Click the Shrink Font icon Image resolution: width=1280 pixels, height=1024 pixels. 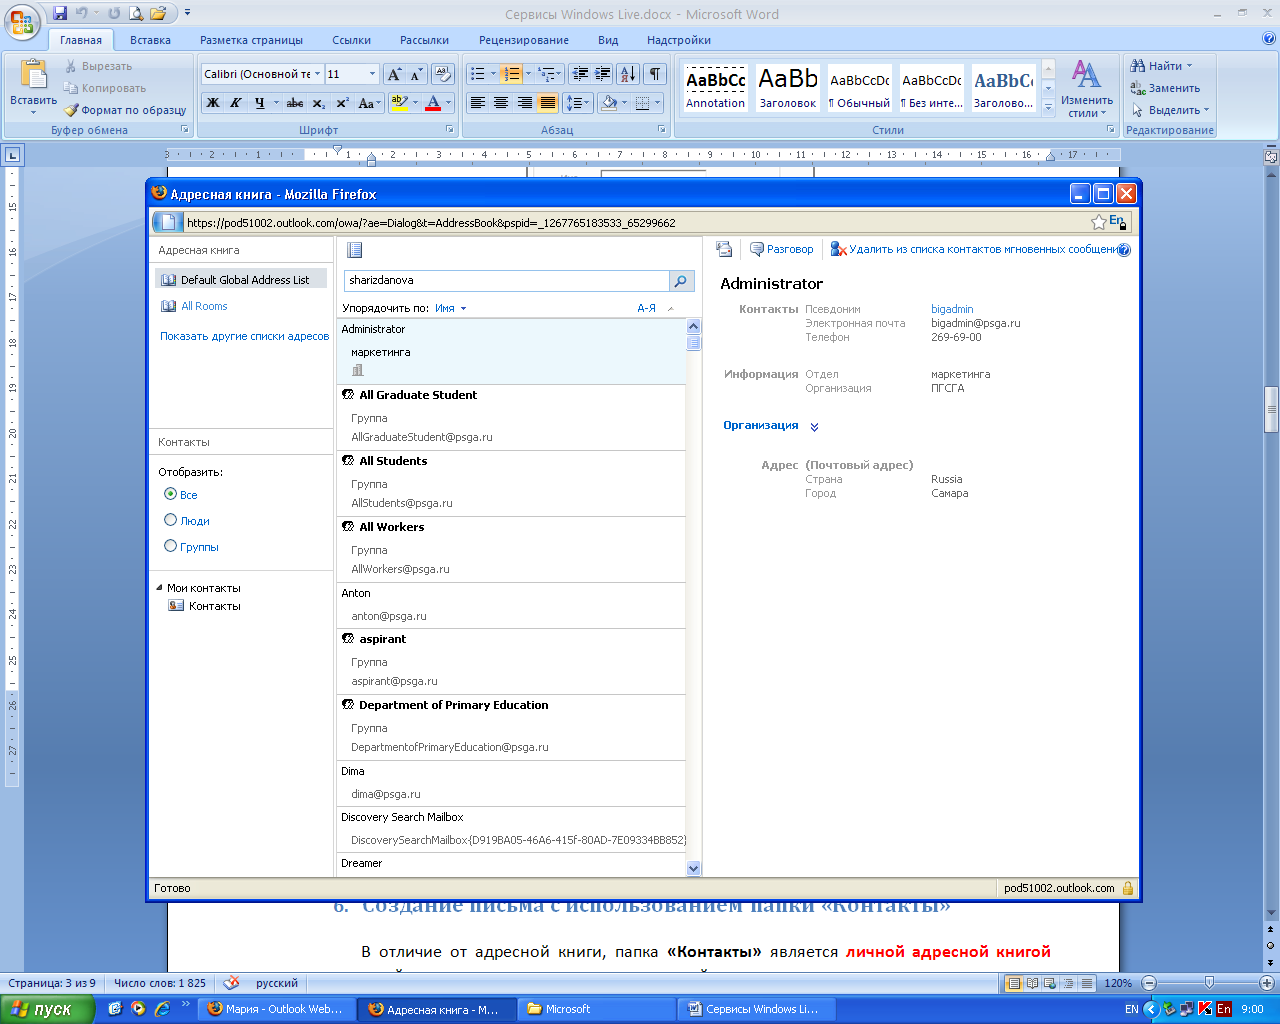[416, 74]
